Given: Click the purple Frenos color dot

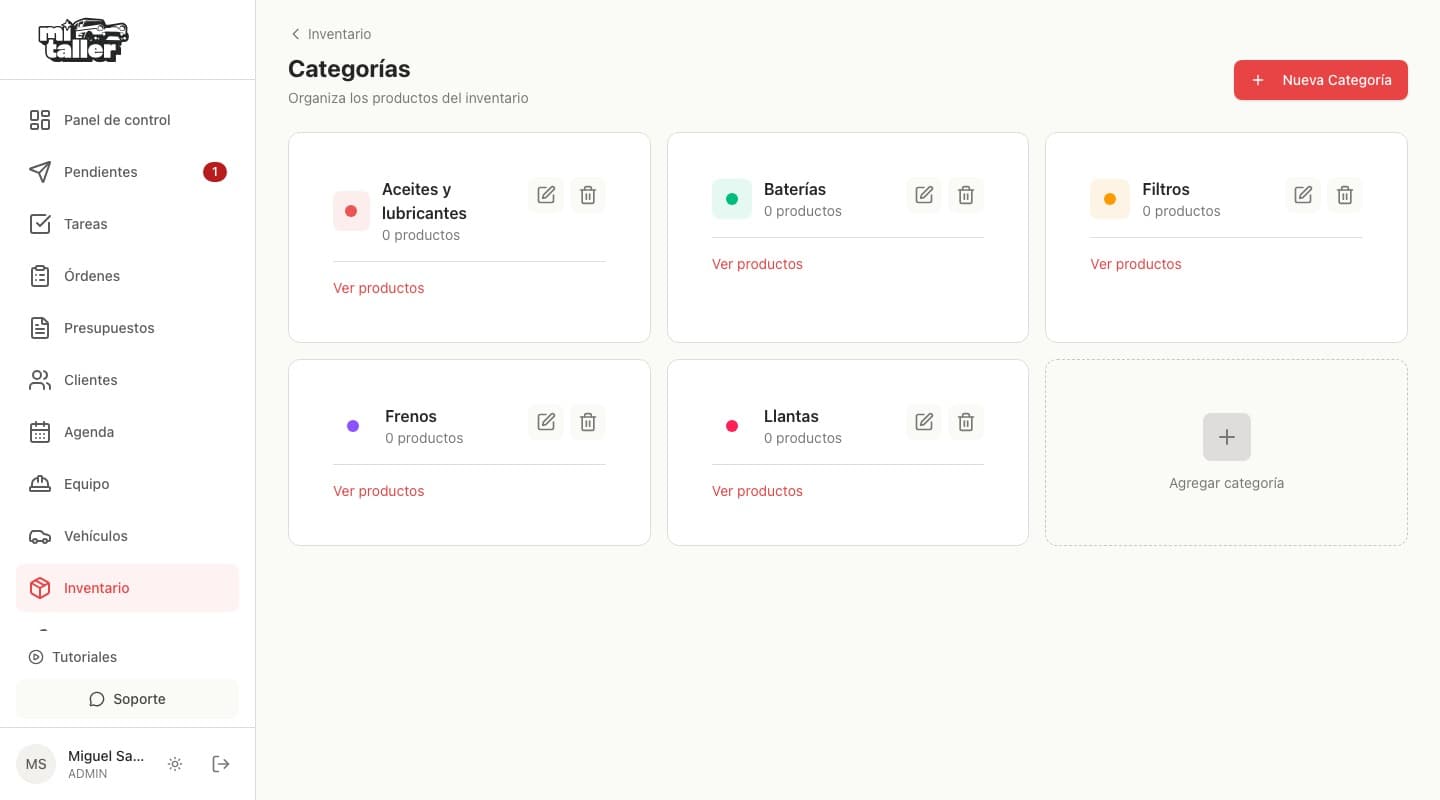Looking at the screenshot, I should tap(353, 426).
